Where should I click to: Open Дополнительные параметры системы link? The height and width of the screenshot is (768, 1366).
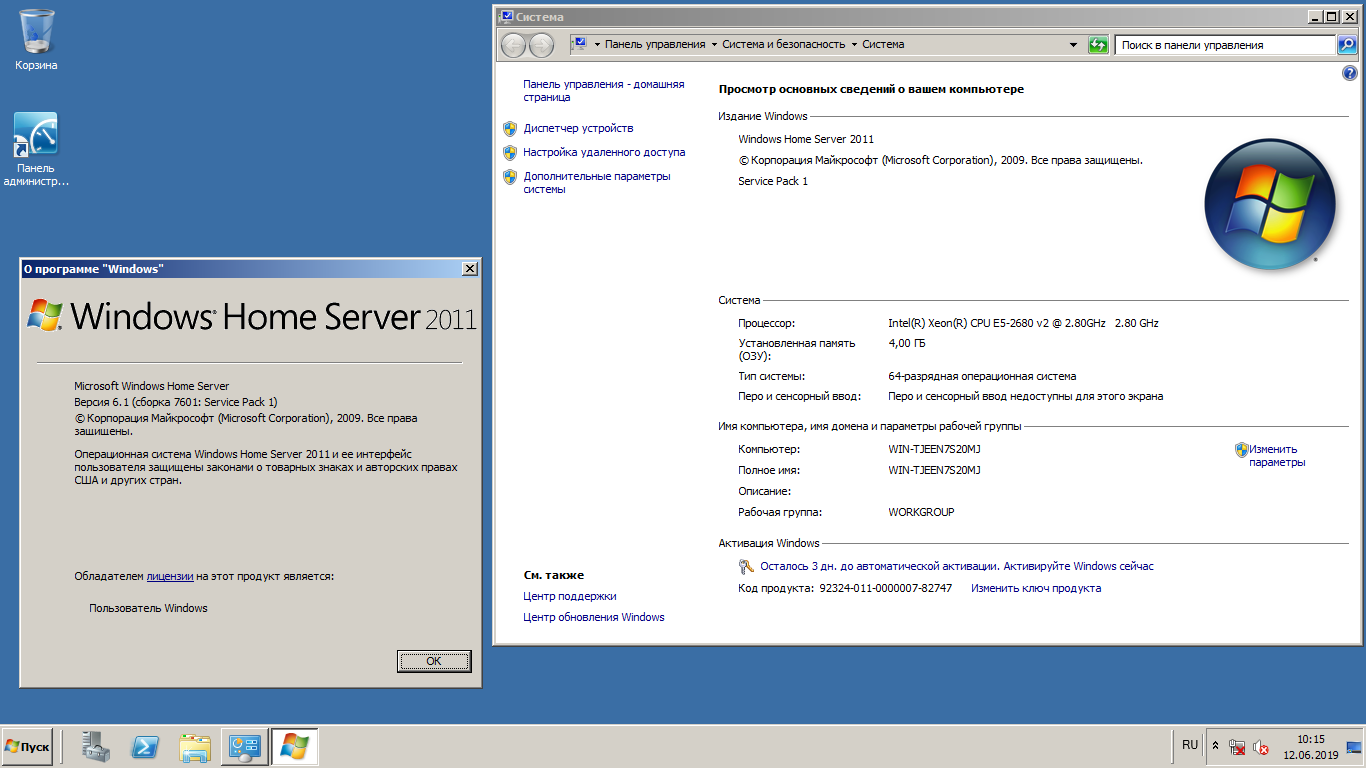click(597, 182)
